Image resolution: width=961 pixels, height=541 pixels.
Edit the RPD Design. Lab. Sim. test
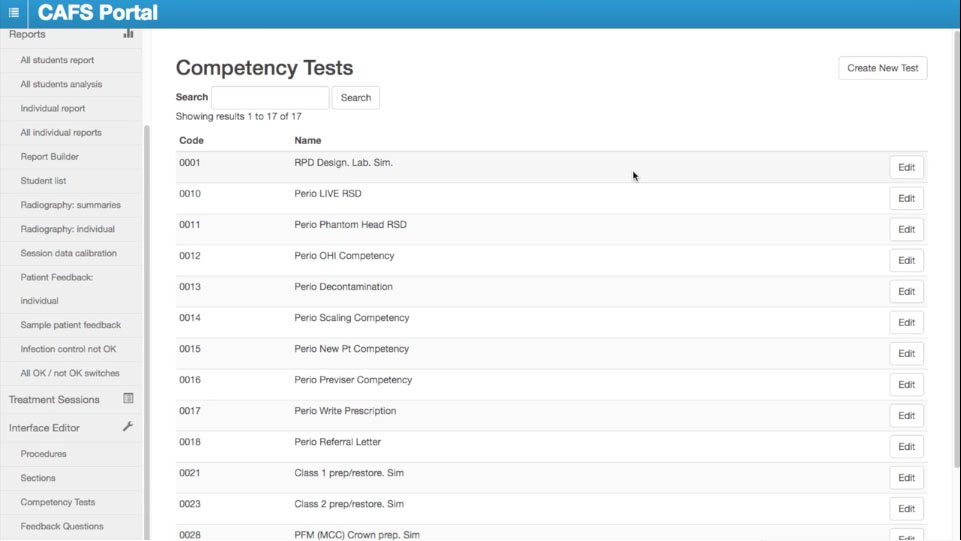point(906,168)
